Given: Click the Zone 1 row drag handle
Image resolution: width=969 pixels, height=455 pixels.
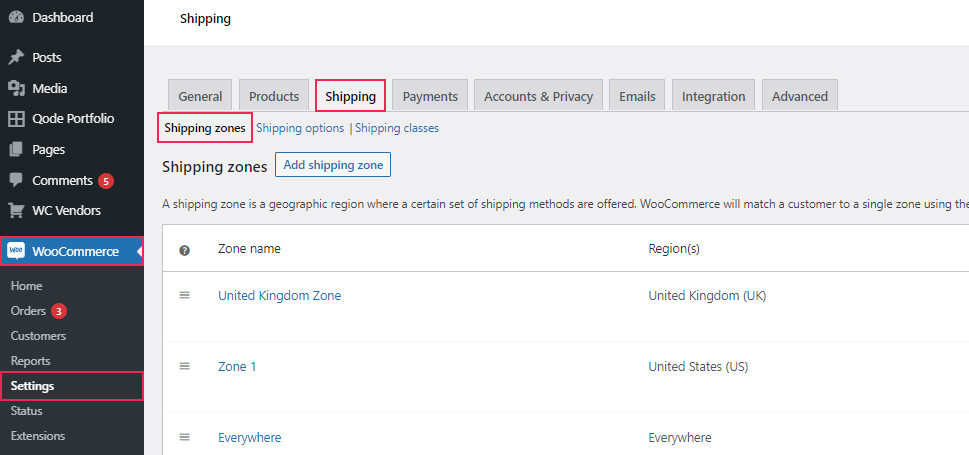Looking at the screenshot, I should point(184,366).
